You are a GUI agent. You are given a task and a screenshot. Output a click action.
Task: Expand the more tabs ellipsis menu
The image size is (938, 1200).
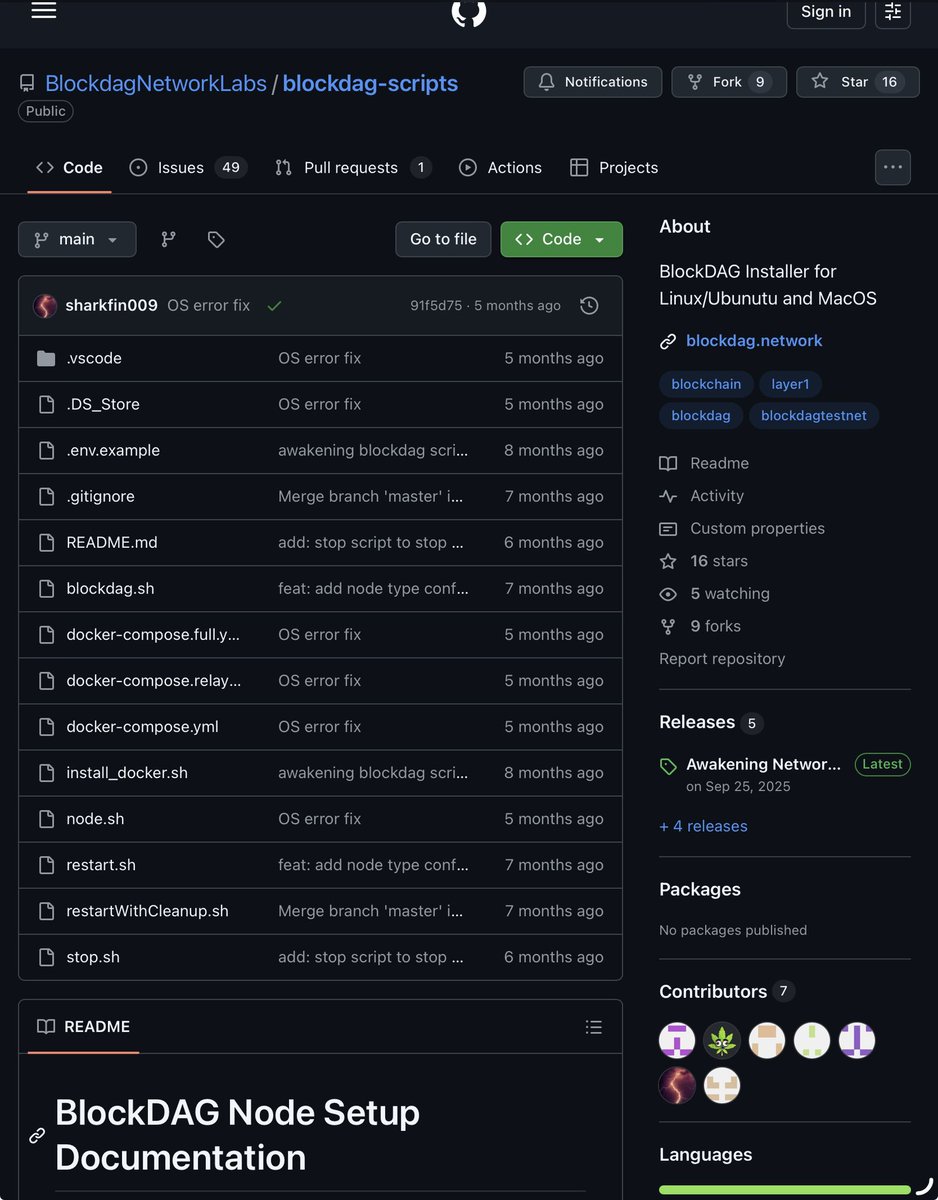[893, 168]
